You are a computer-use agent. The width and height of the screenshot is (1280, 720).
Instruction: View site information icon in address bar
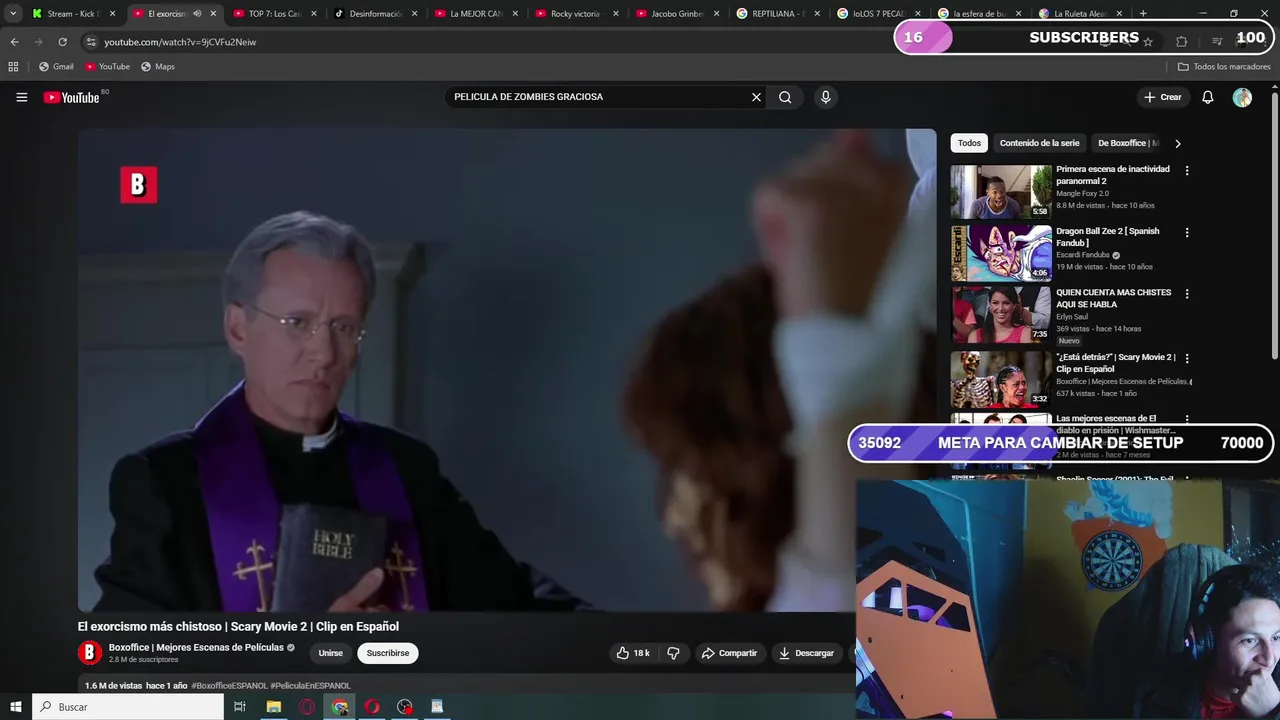click(x=91, y=42)
